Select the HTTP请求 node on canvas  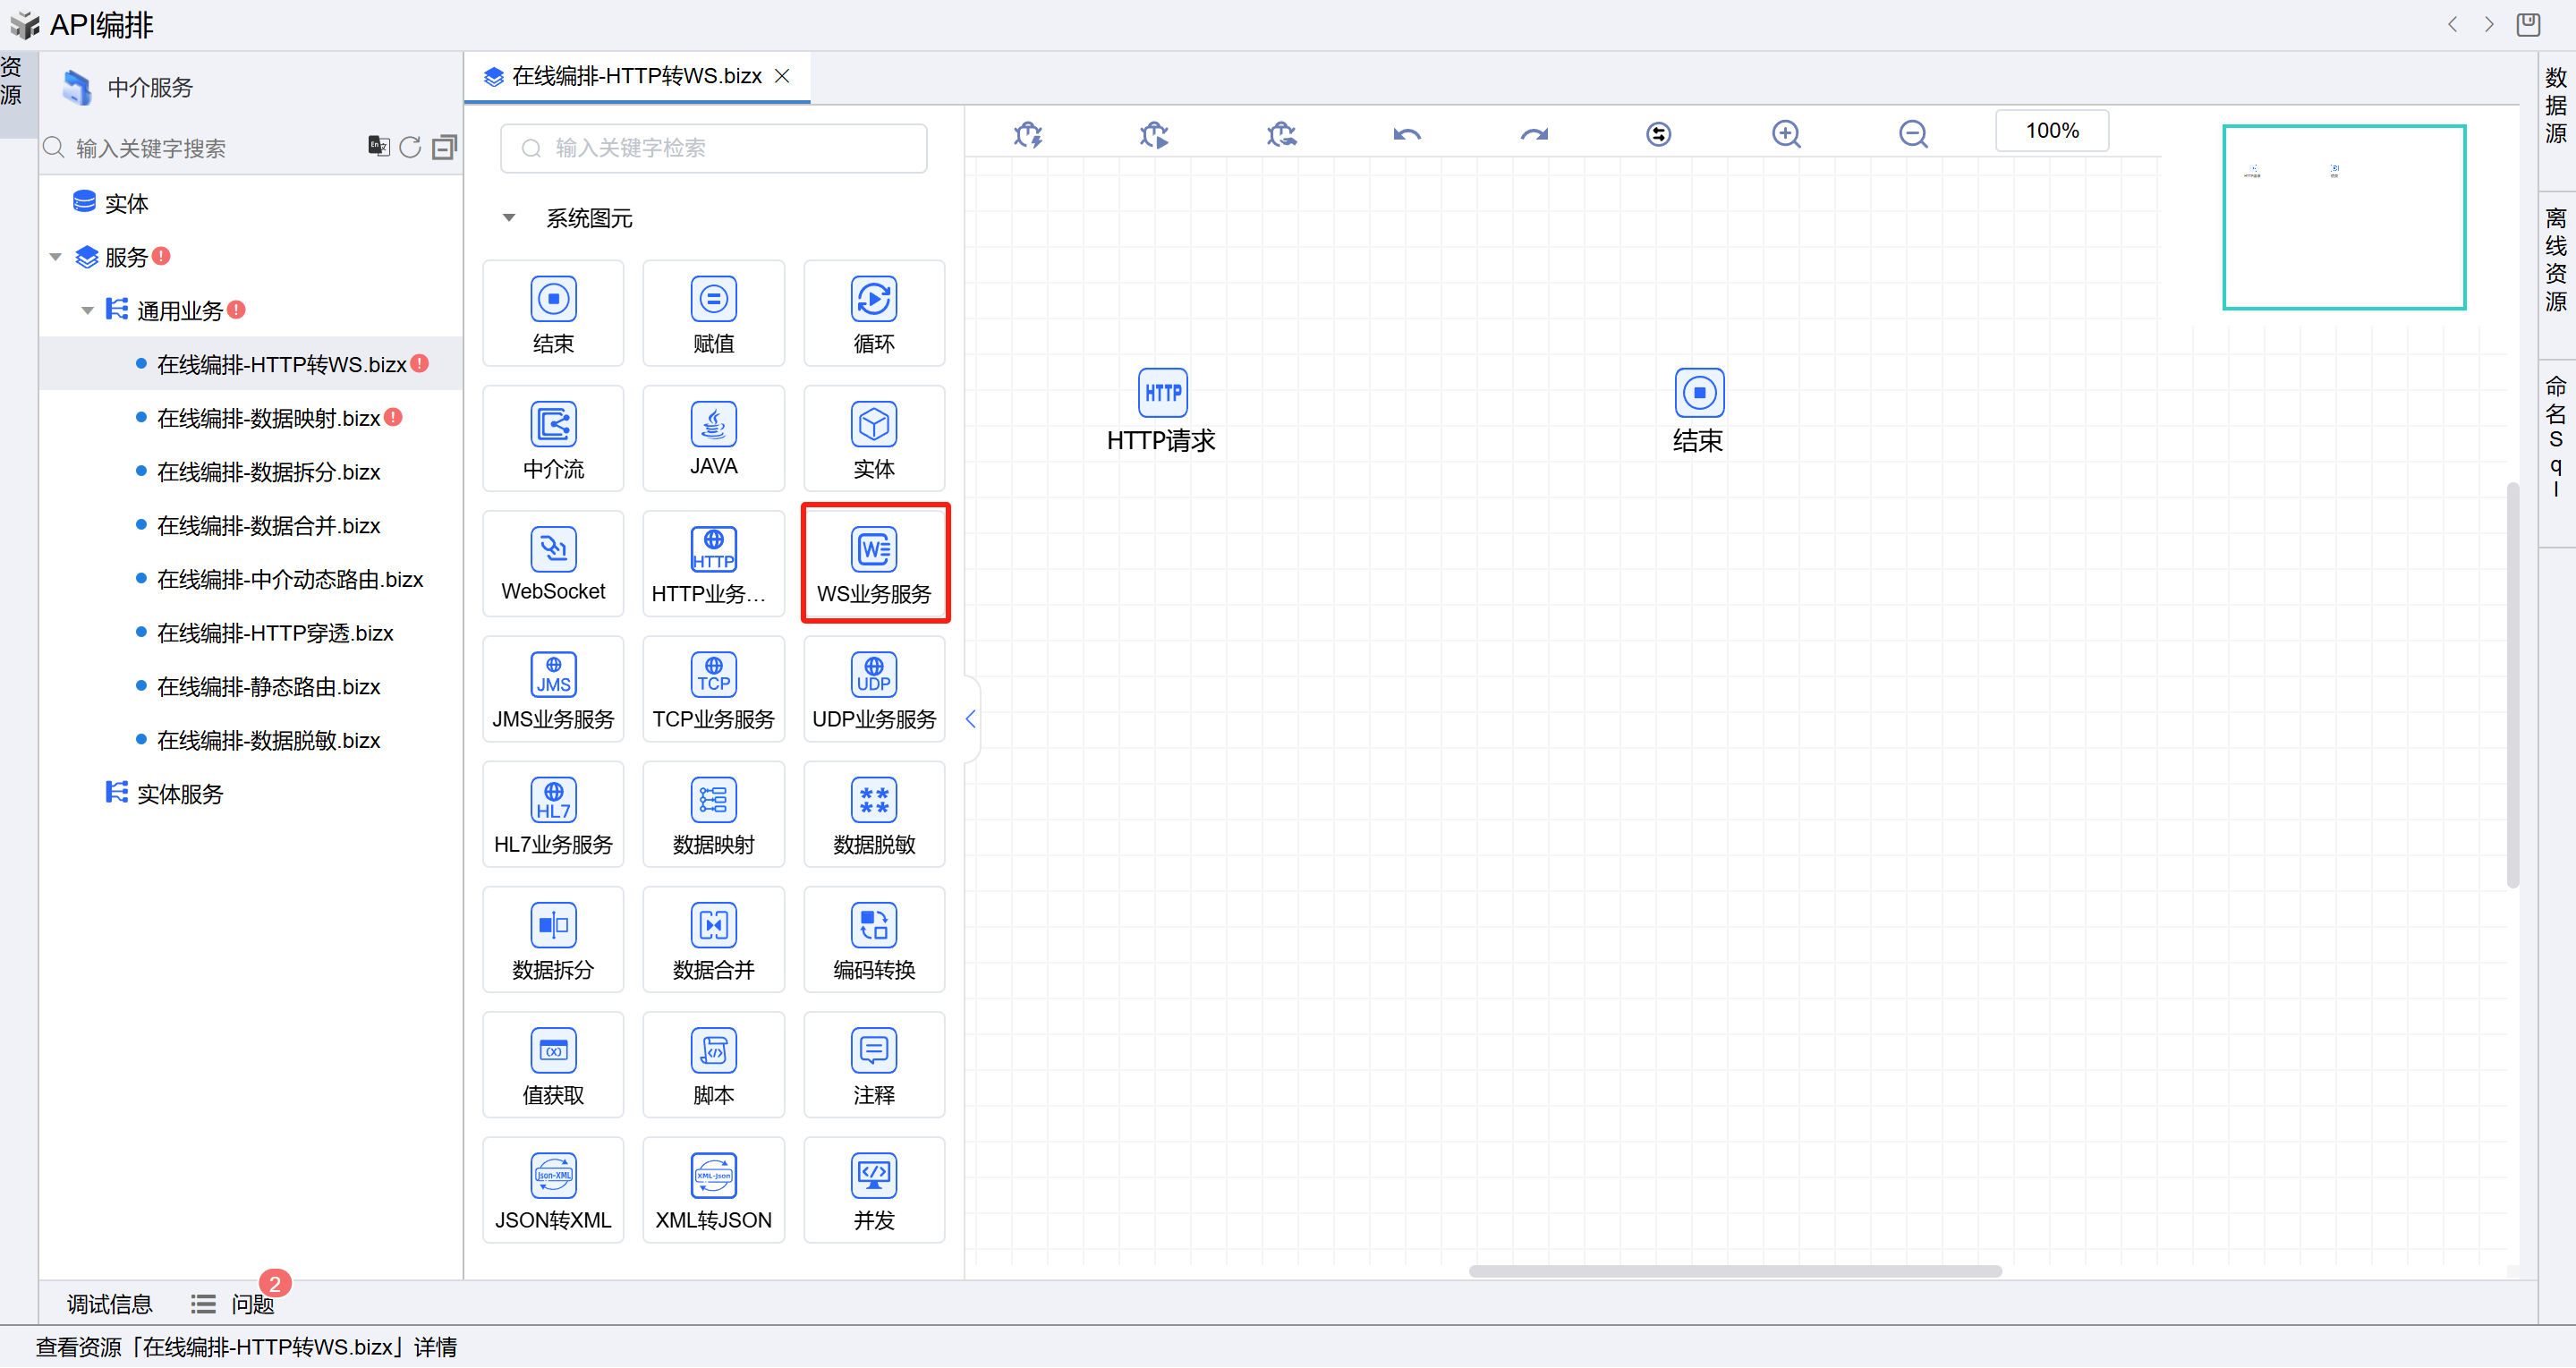click(1162, 393)
